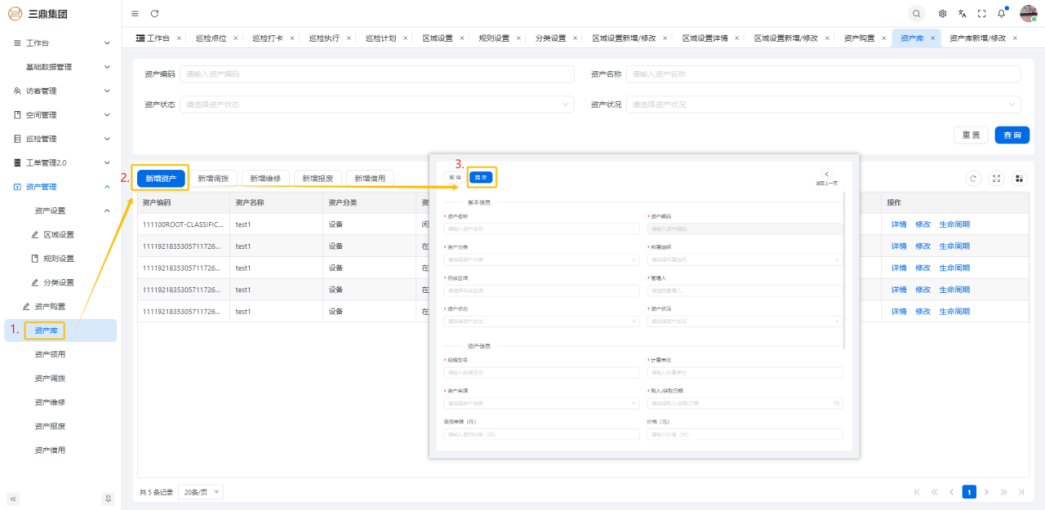The image size is (1045, 510).
Task: Click the table refresh icon
Action: [972, 178]
